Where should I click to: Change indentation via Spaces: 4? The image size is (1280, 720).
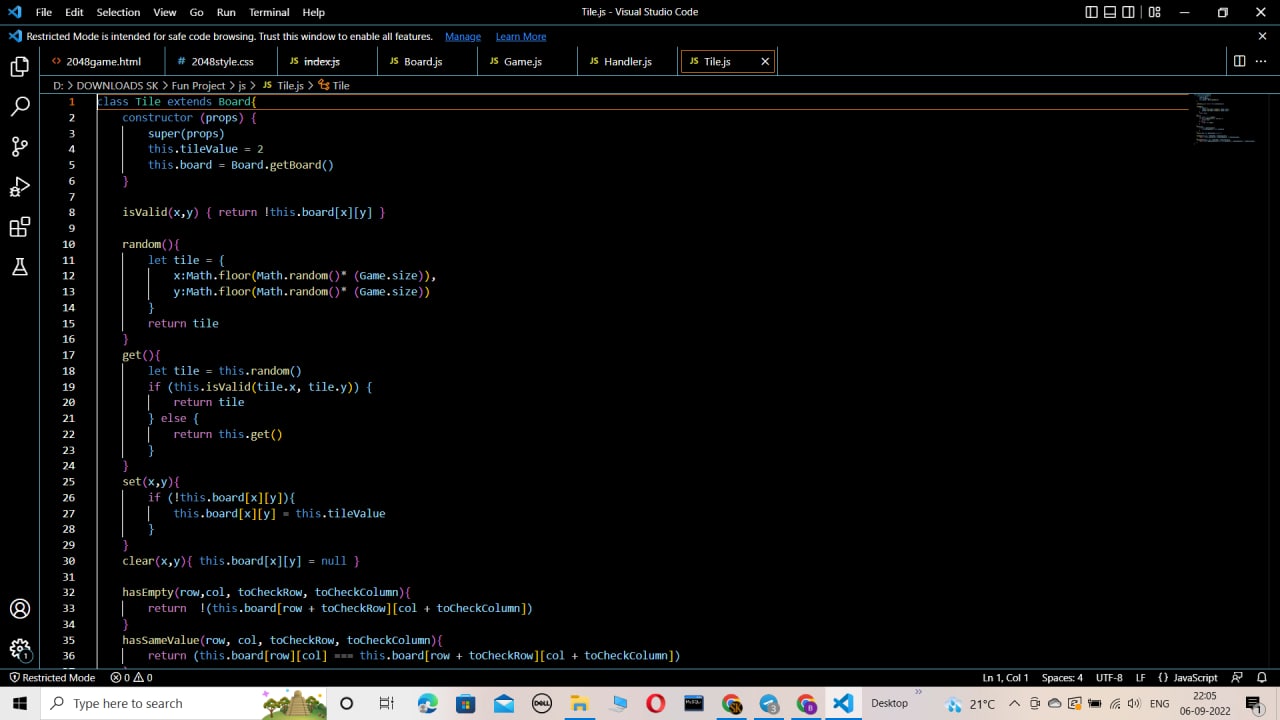(1062, 677)
